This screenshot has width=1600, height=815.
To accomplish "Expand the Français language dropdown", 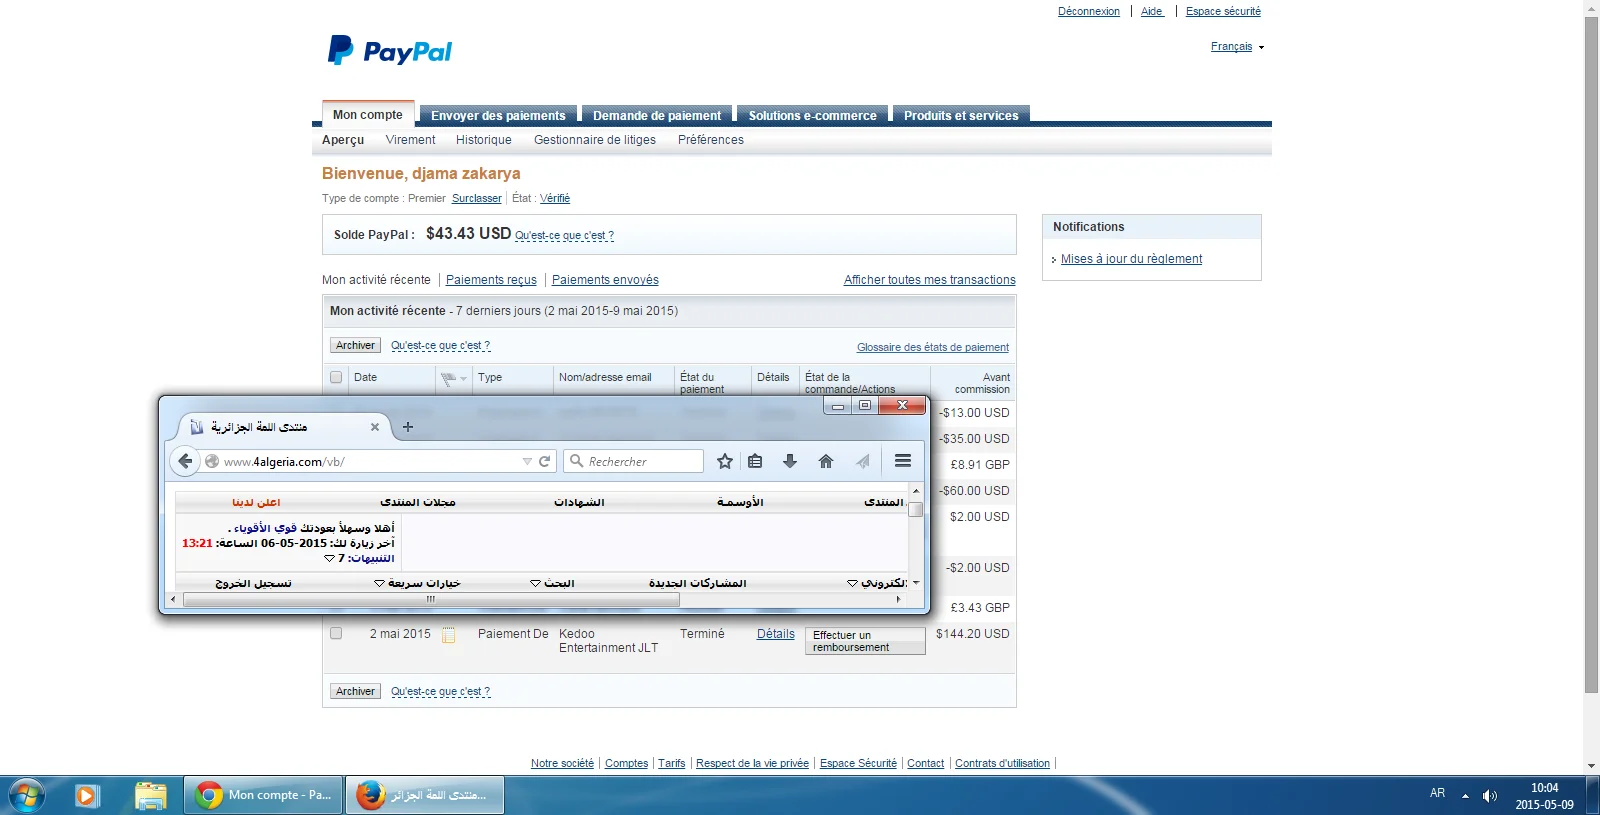I will click(x=1237, y=47).
